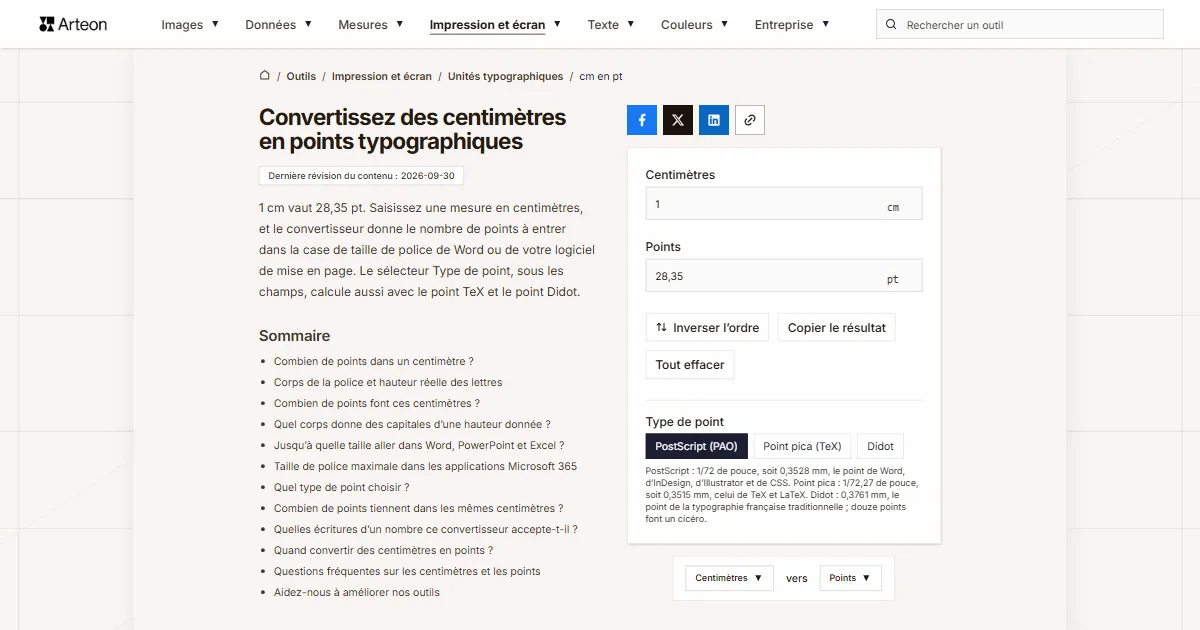Open the Centimètres source unit dropdown
The width and height of the screenshot is (1200, 630).
click(729, 578)
